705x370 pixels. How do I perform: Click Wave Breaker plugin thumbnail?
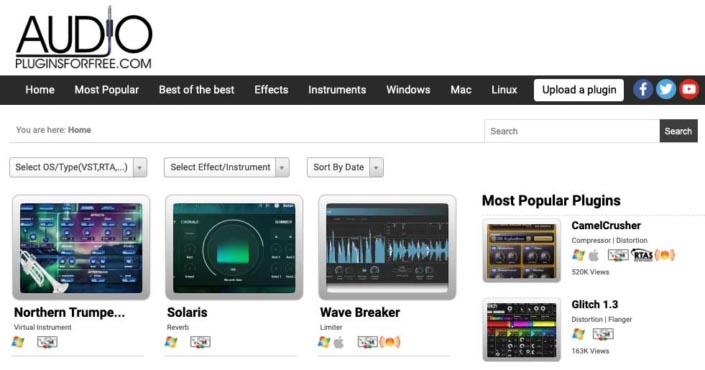(387, 247)
